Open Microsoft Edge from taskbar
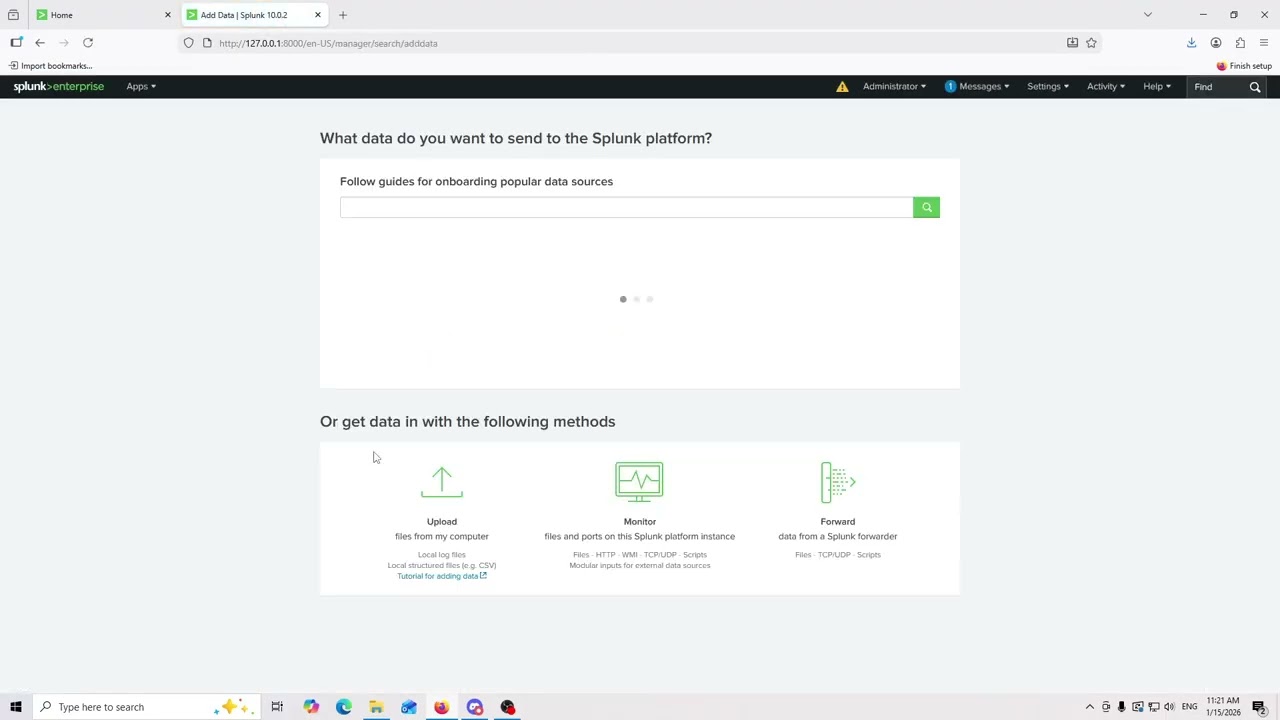The width and height of the screenshot is (1280, 720). (344, 707)
